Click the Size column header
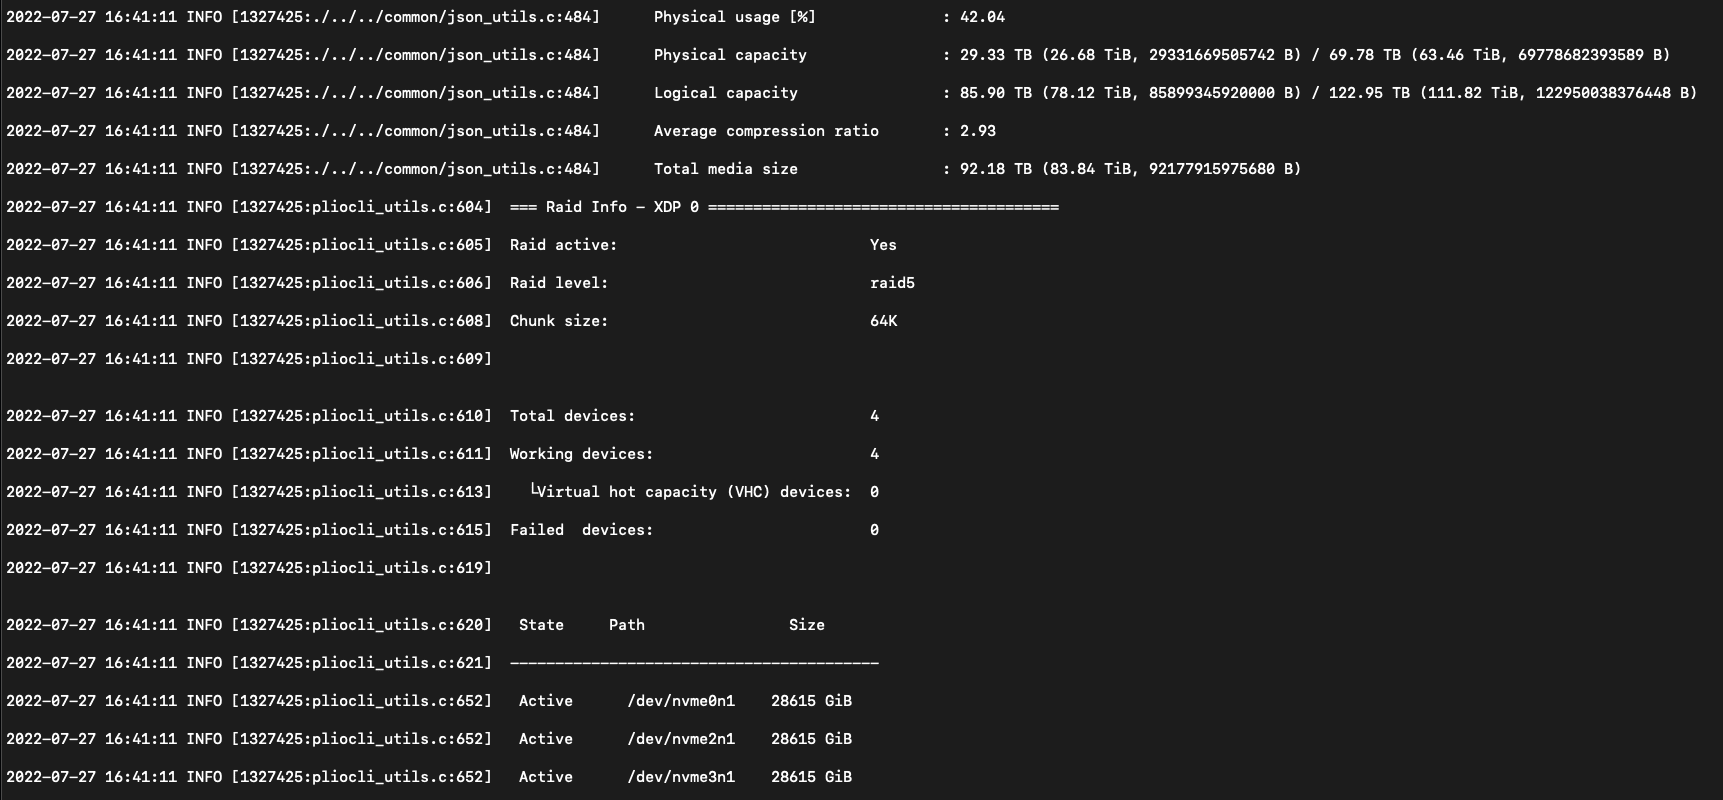 pyautogui.click(x=807, y=625)
